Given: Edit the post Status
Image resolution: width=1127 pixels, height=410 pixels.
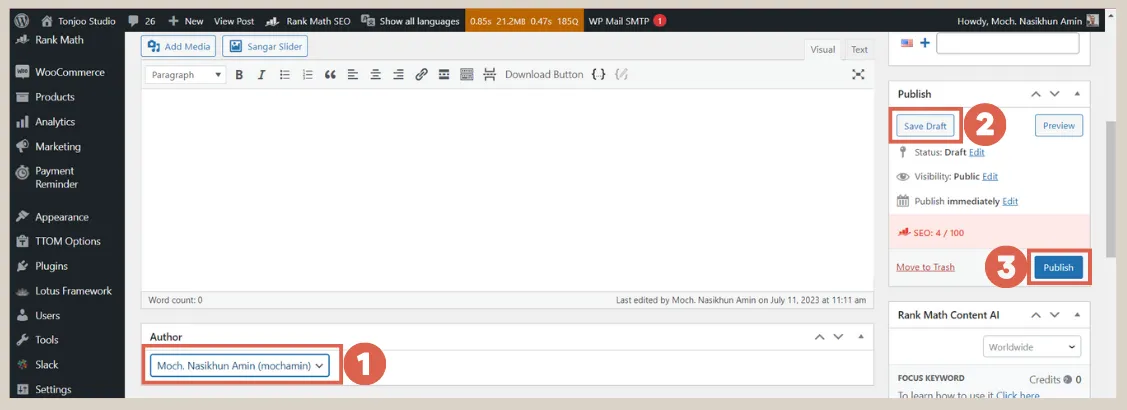Looking at the screenshot, I should 977,152.
